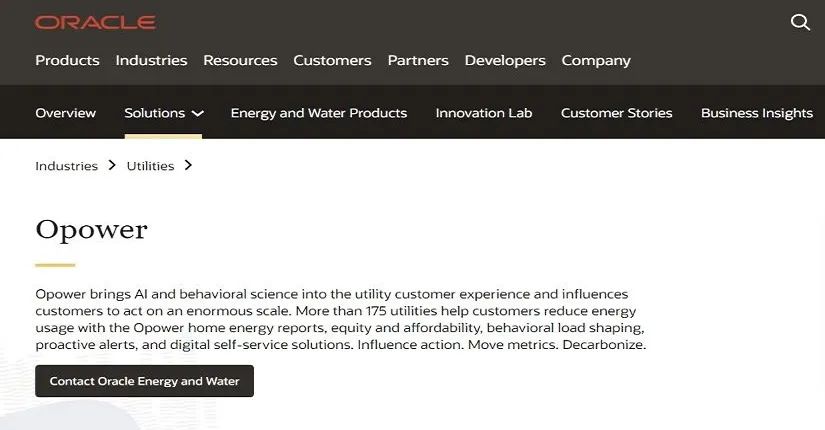Viewport: 825px width, 430px height.
Task: Select the Customers menu item
Action: point(333,61)
